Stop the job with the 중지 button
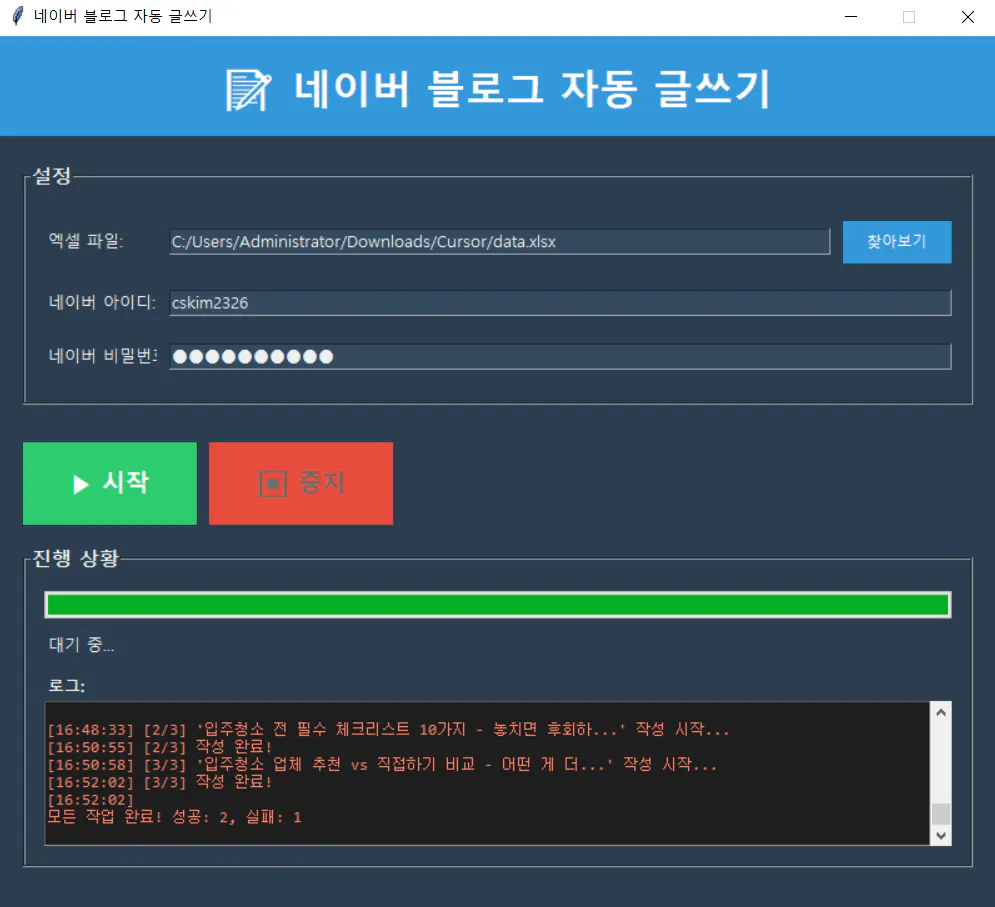995x907 pixels. click(x=301, y=484)
